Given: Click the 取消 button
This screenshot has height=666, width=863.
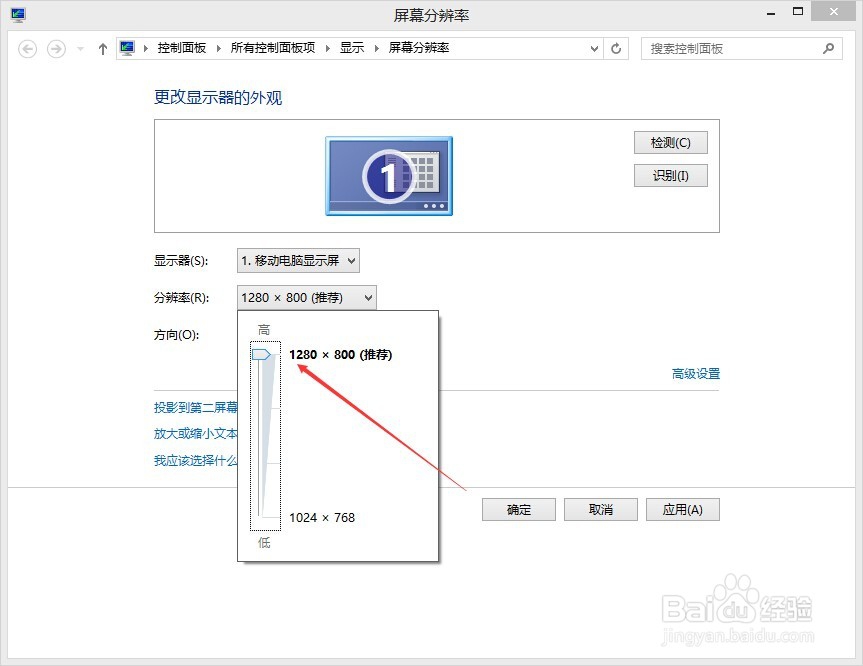Looking at the screenshot, I should (600, 510).
